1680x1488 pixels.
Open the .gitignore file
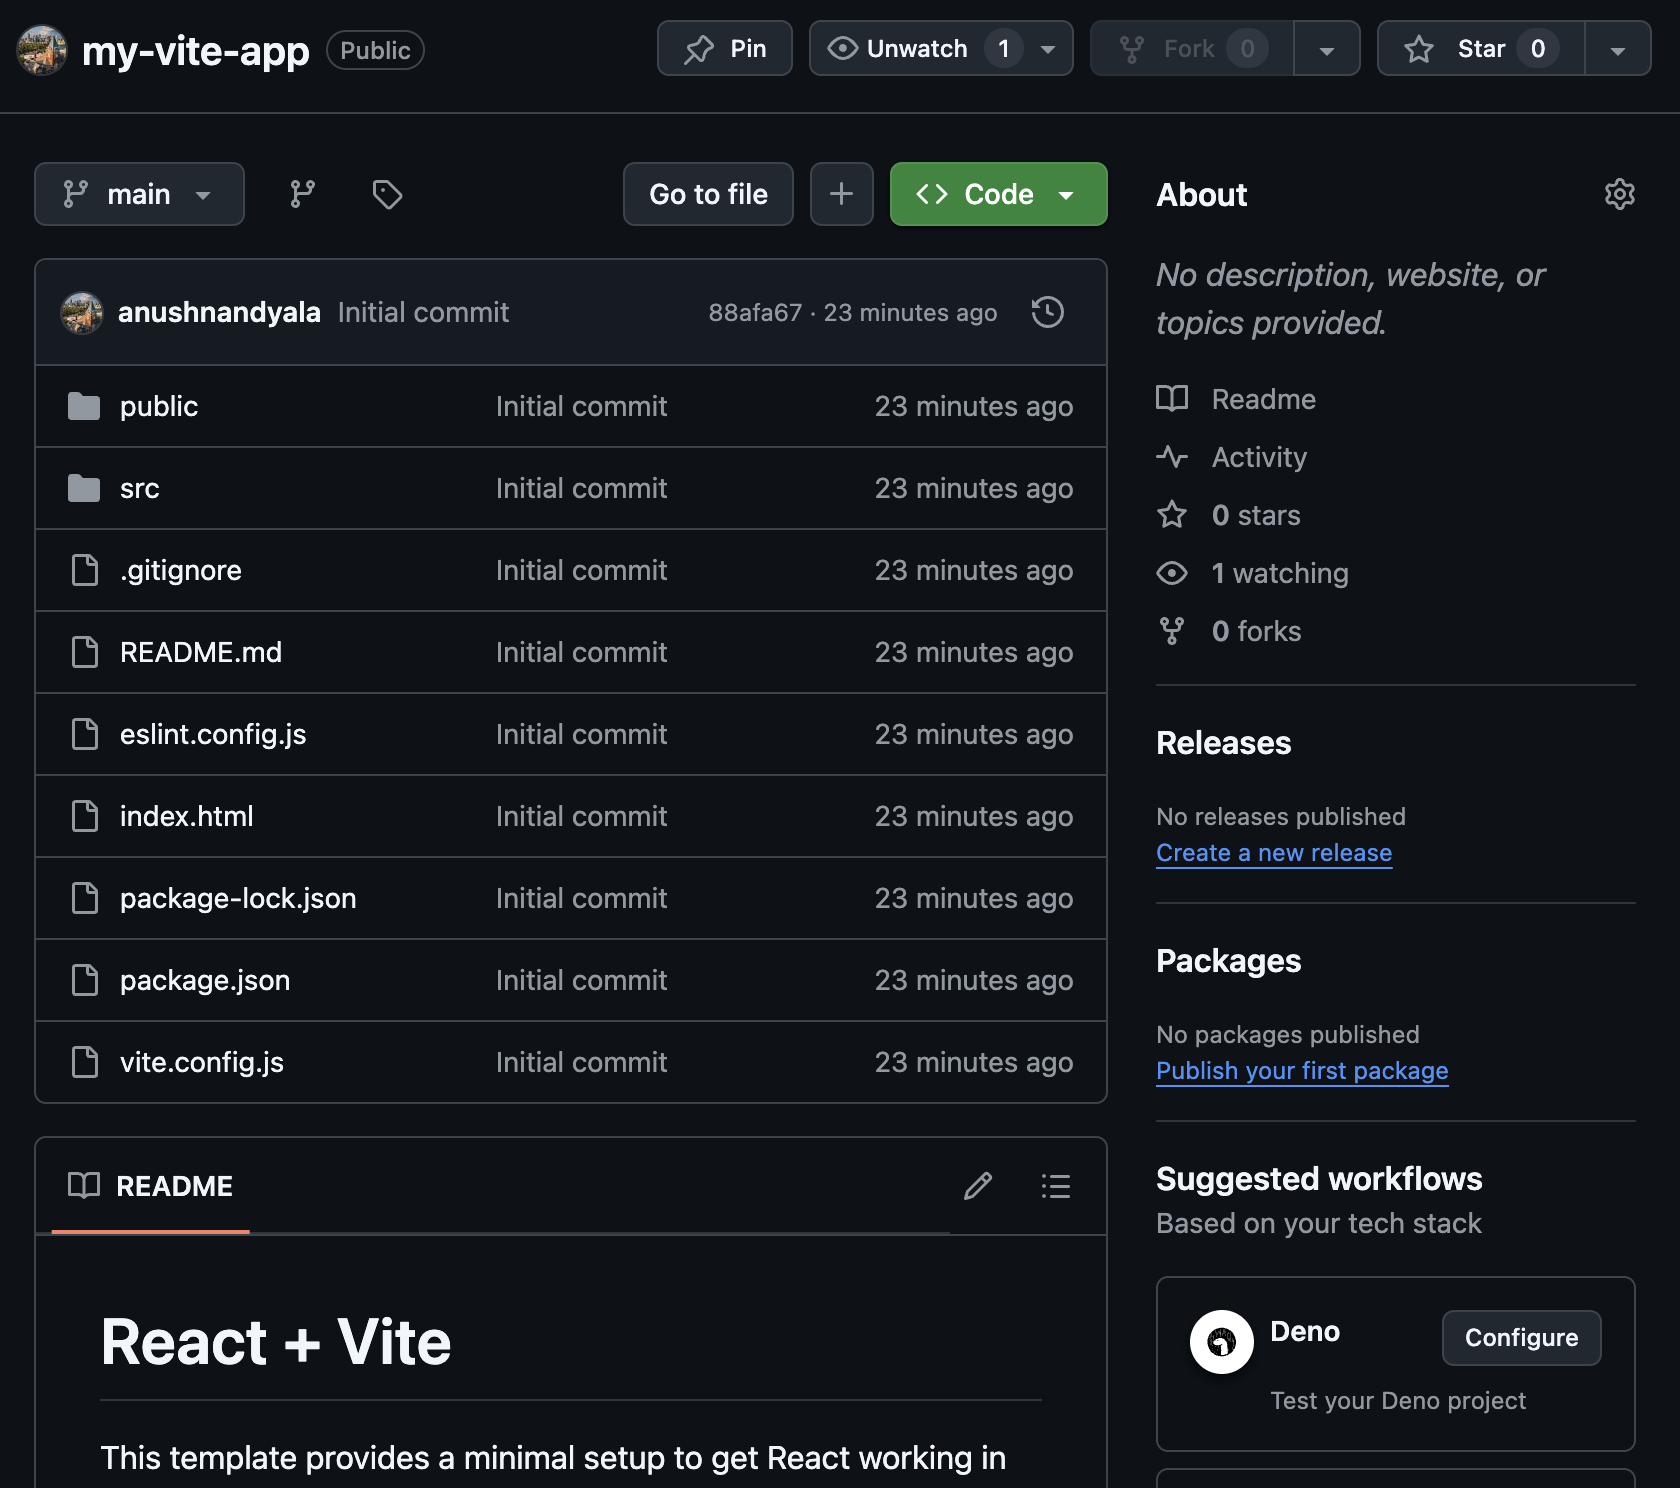pos(181,570)
